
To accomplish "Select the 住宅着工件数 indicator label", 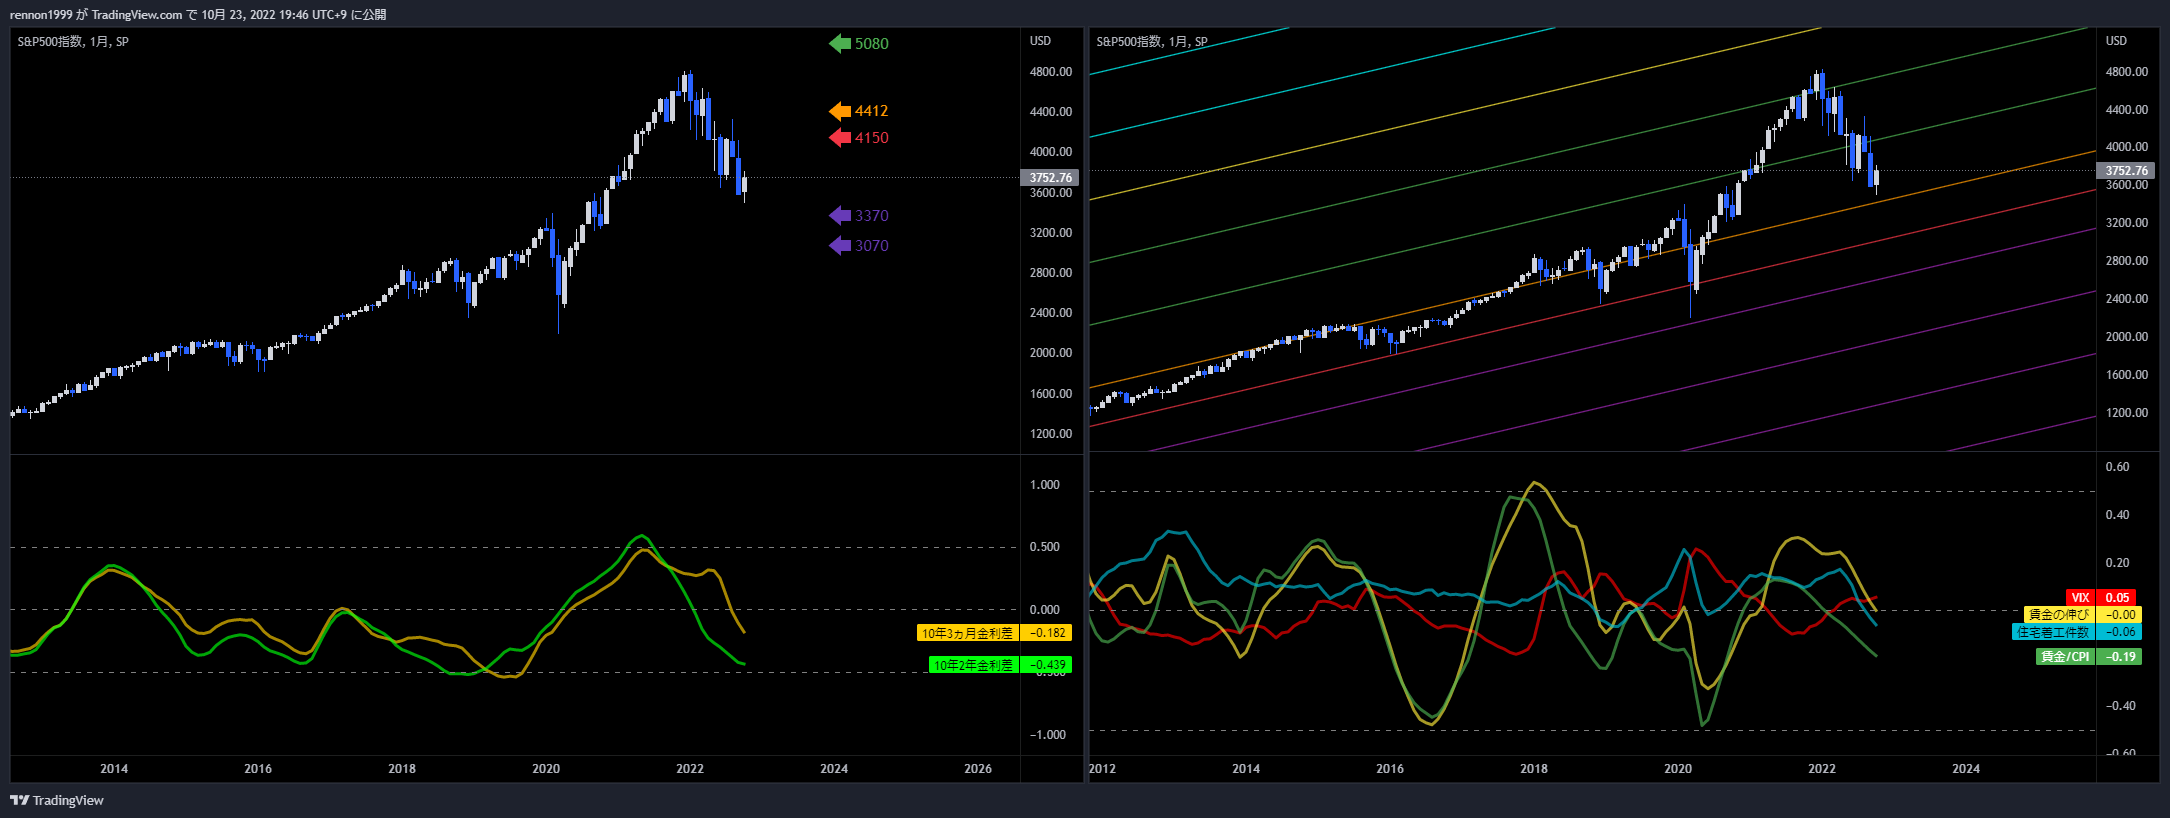I will (x=2054, y=632).
